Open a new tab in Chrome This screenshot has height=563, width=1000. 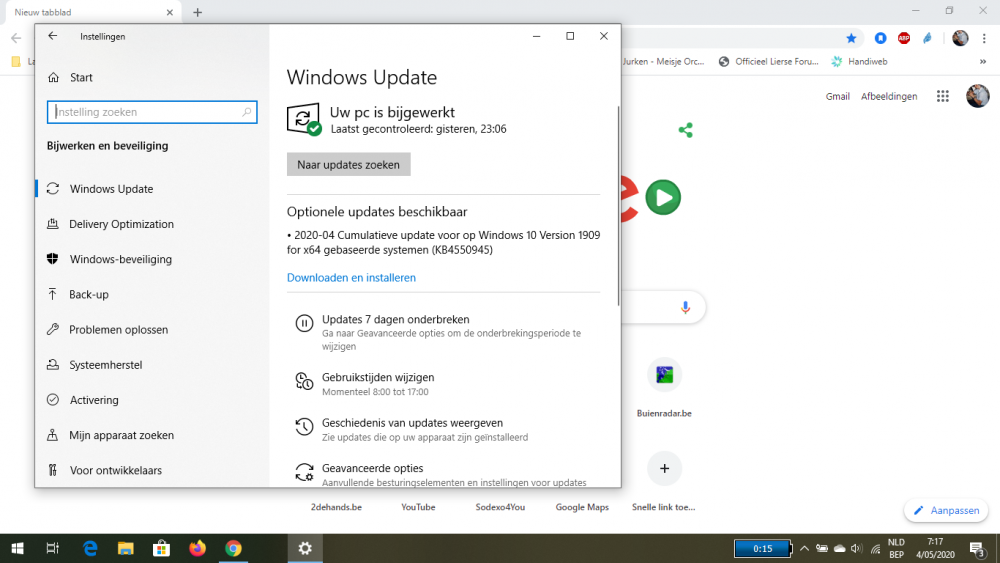click(198, 12)
